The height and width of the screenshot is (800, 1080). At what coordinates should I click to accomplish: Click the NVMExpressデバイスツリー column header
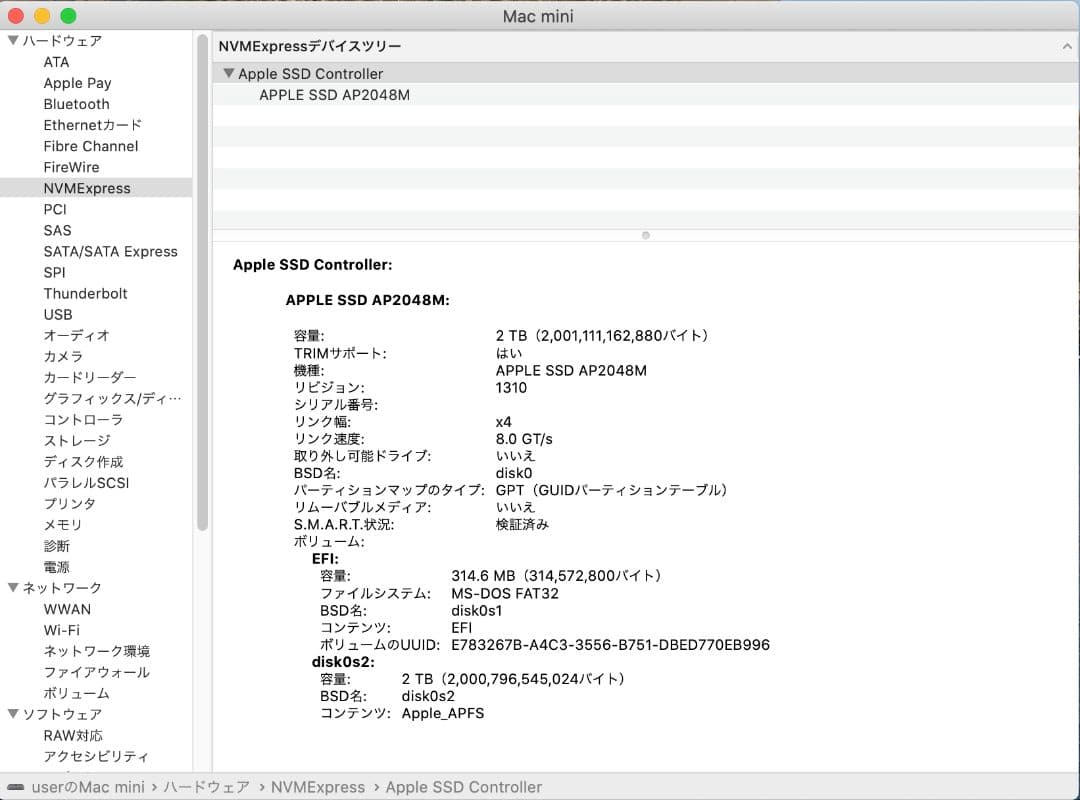tap(645, 46)
